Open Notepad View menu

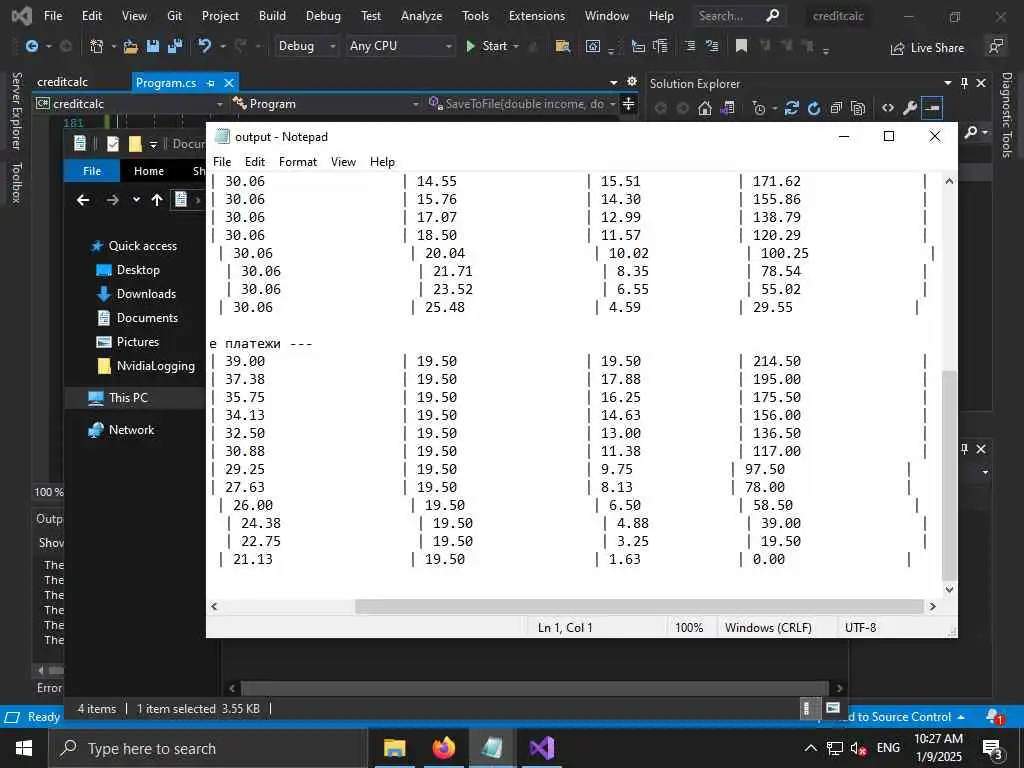pos(343,162)
